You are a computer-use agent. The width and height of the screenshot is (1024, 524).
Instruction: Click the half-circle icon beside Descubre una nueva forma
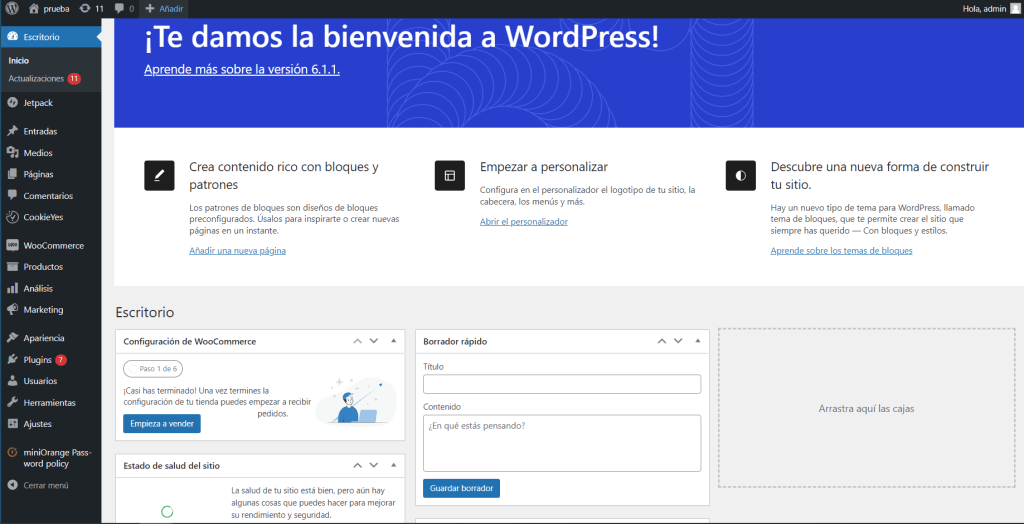[x=741, y=175]
